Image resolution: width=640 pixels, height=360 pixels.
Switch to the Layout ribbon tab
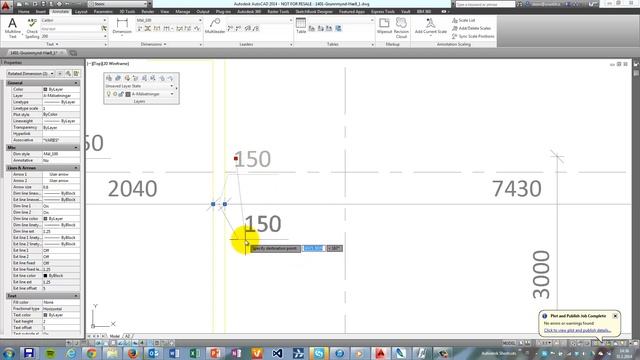click(x=81, y=12)
